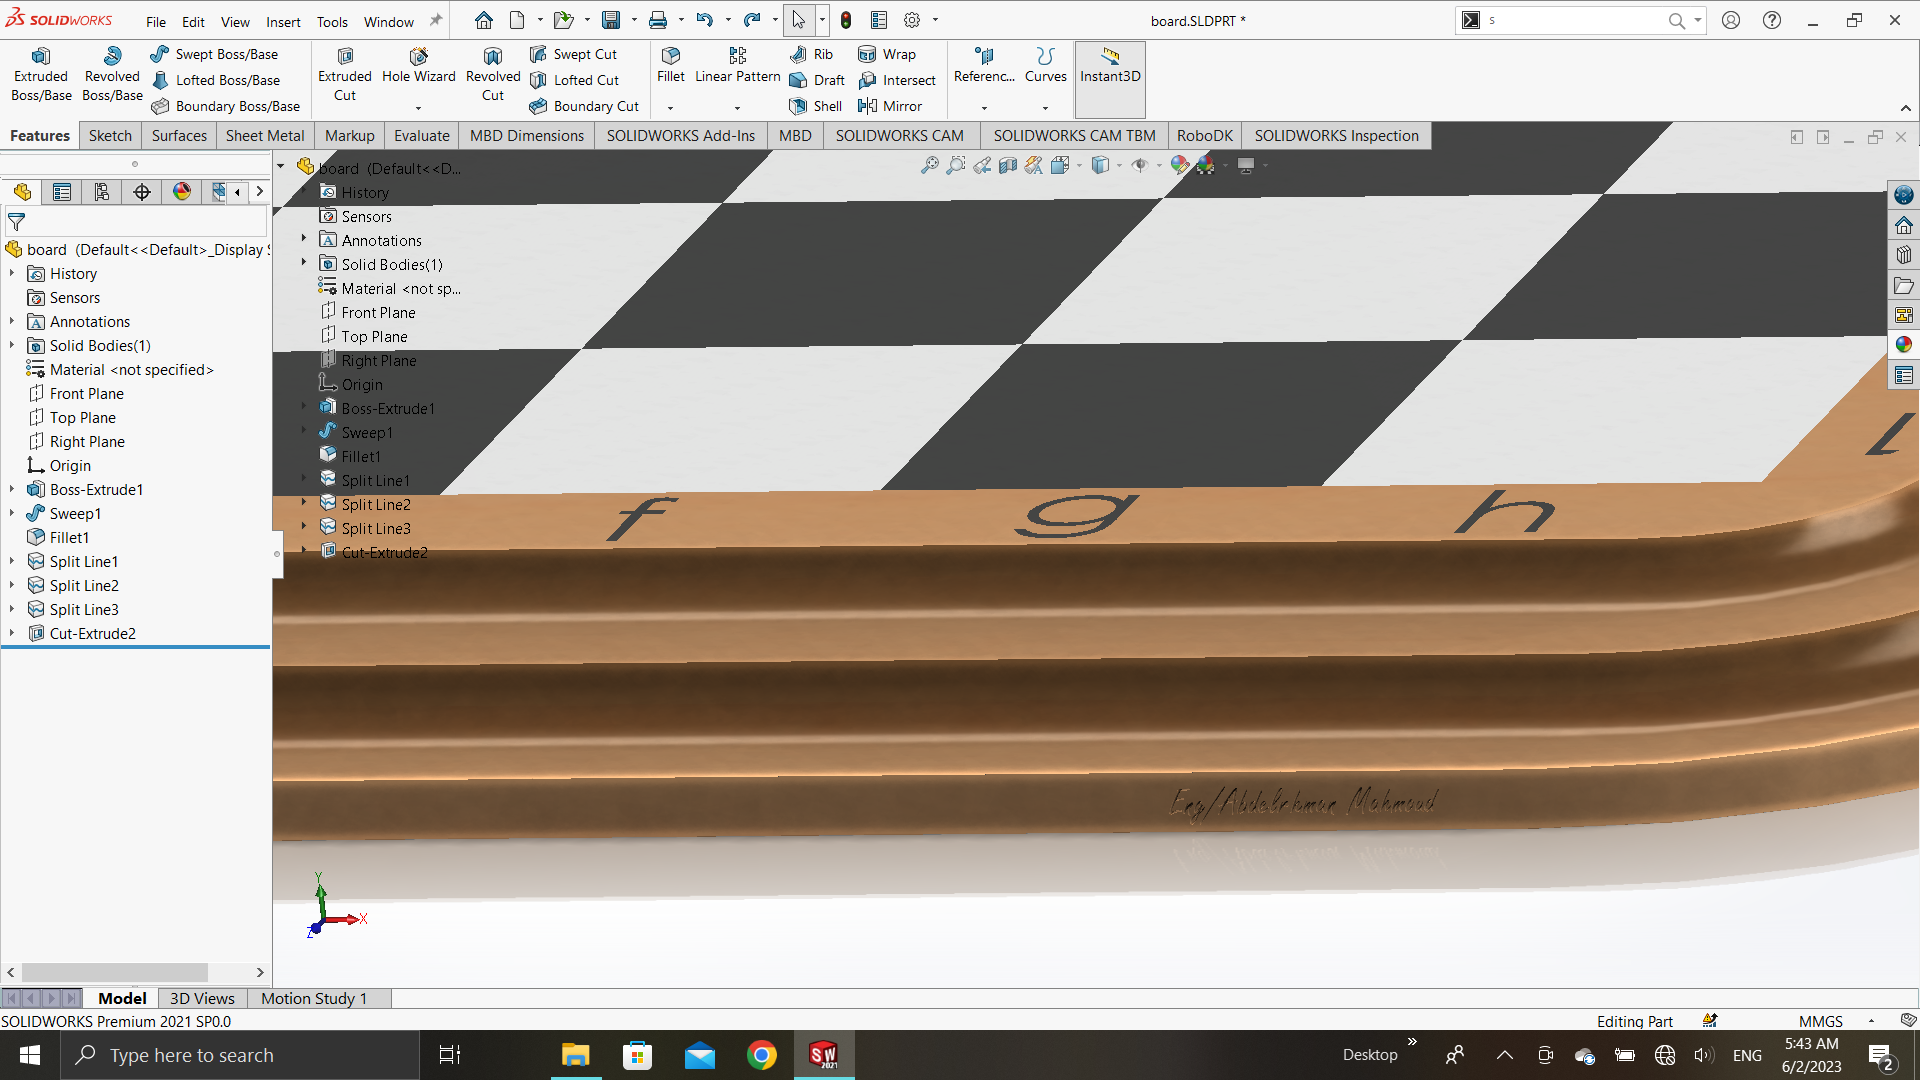Viewport: 1920px width, 1080px height.
Task: Click the DisplayManager color ball icon
Action: coord(182,192)
